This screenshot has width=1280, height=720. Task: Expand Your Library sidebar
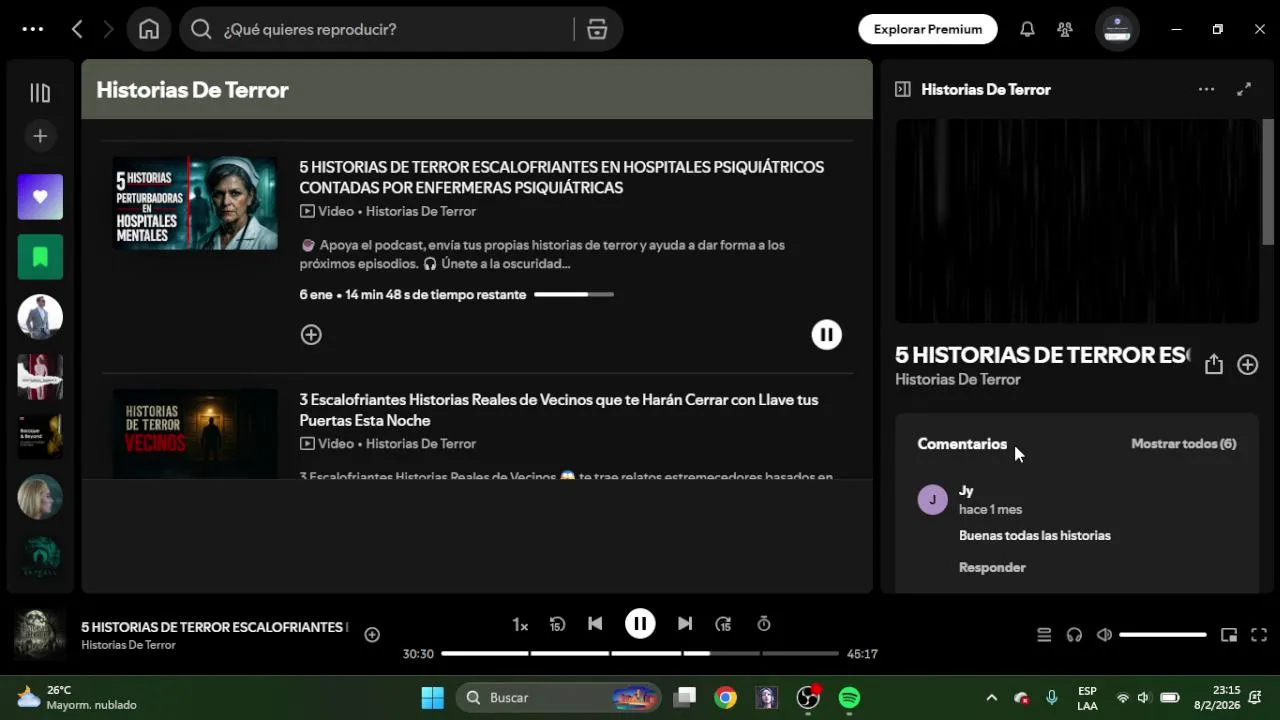click(x=40, y=93)
